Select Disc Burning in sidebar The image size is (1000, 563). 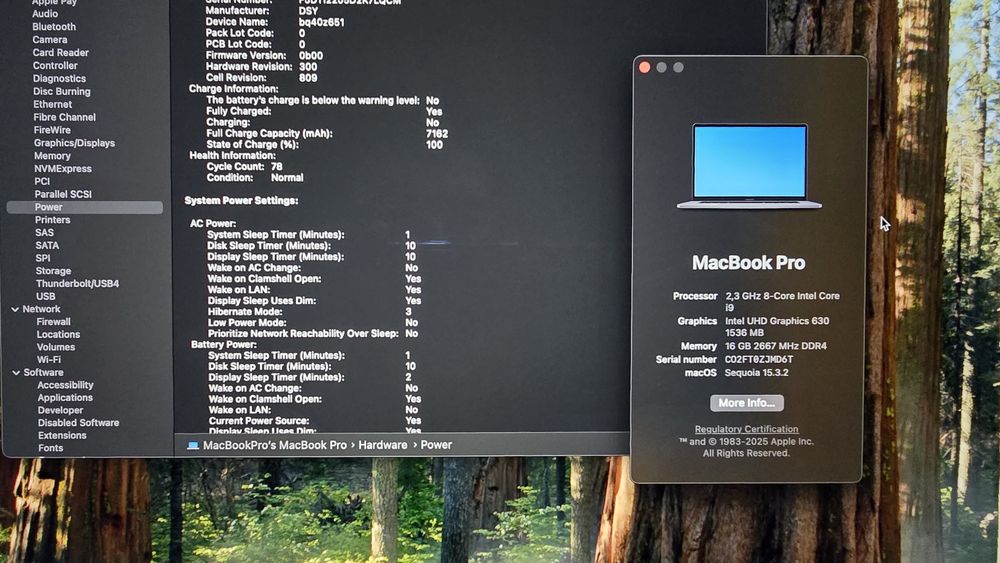62,91
